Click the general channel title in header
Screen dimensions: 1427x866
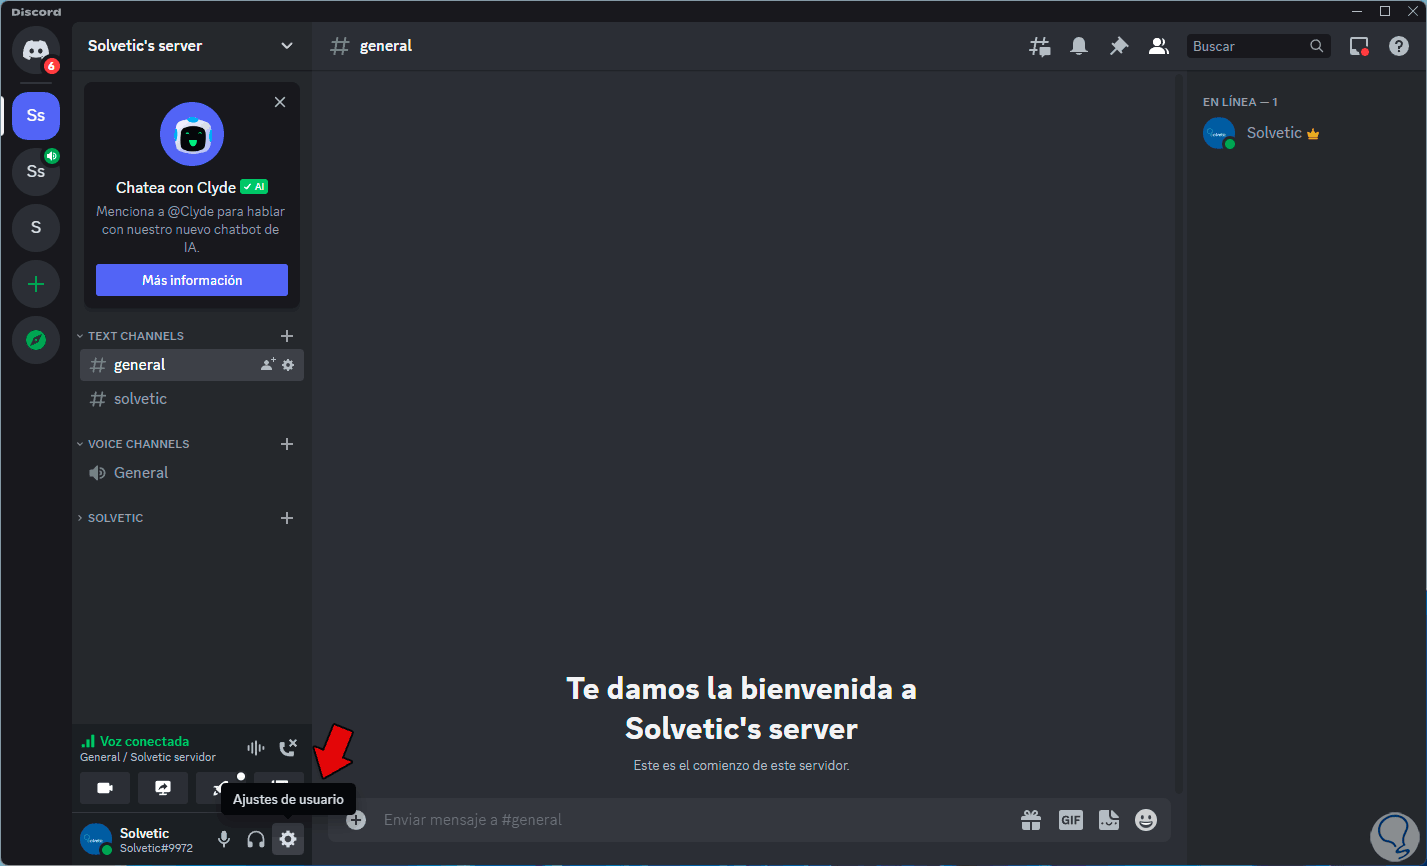(x=386, y=46)
